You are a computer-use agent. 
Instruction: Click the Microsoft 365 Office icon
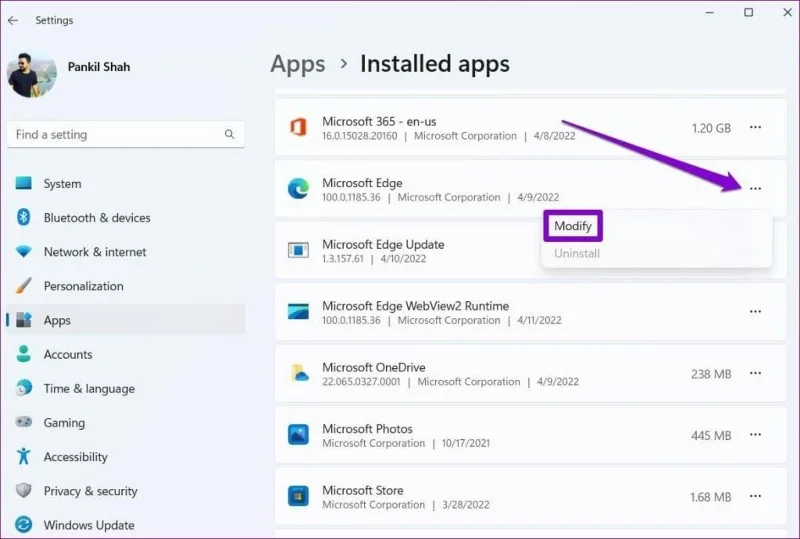[298, 127]
